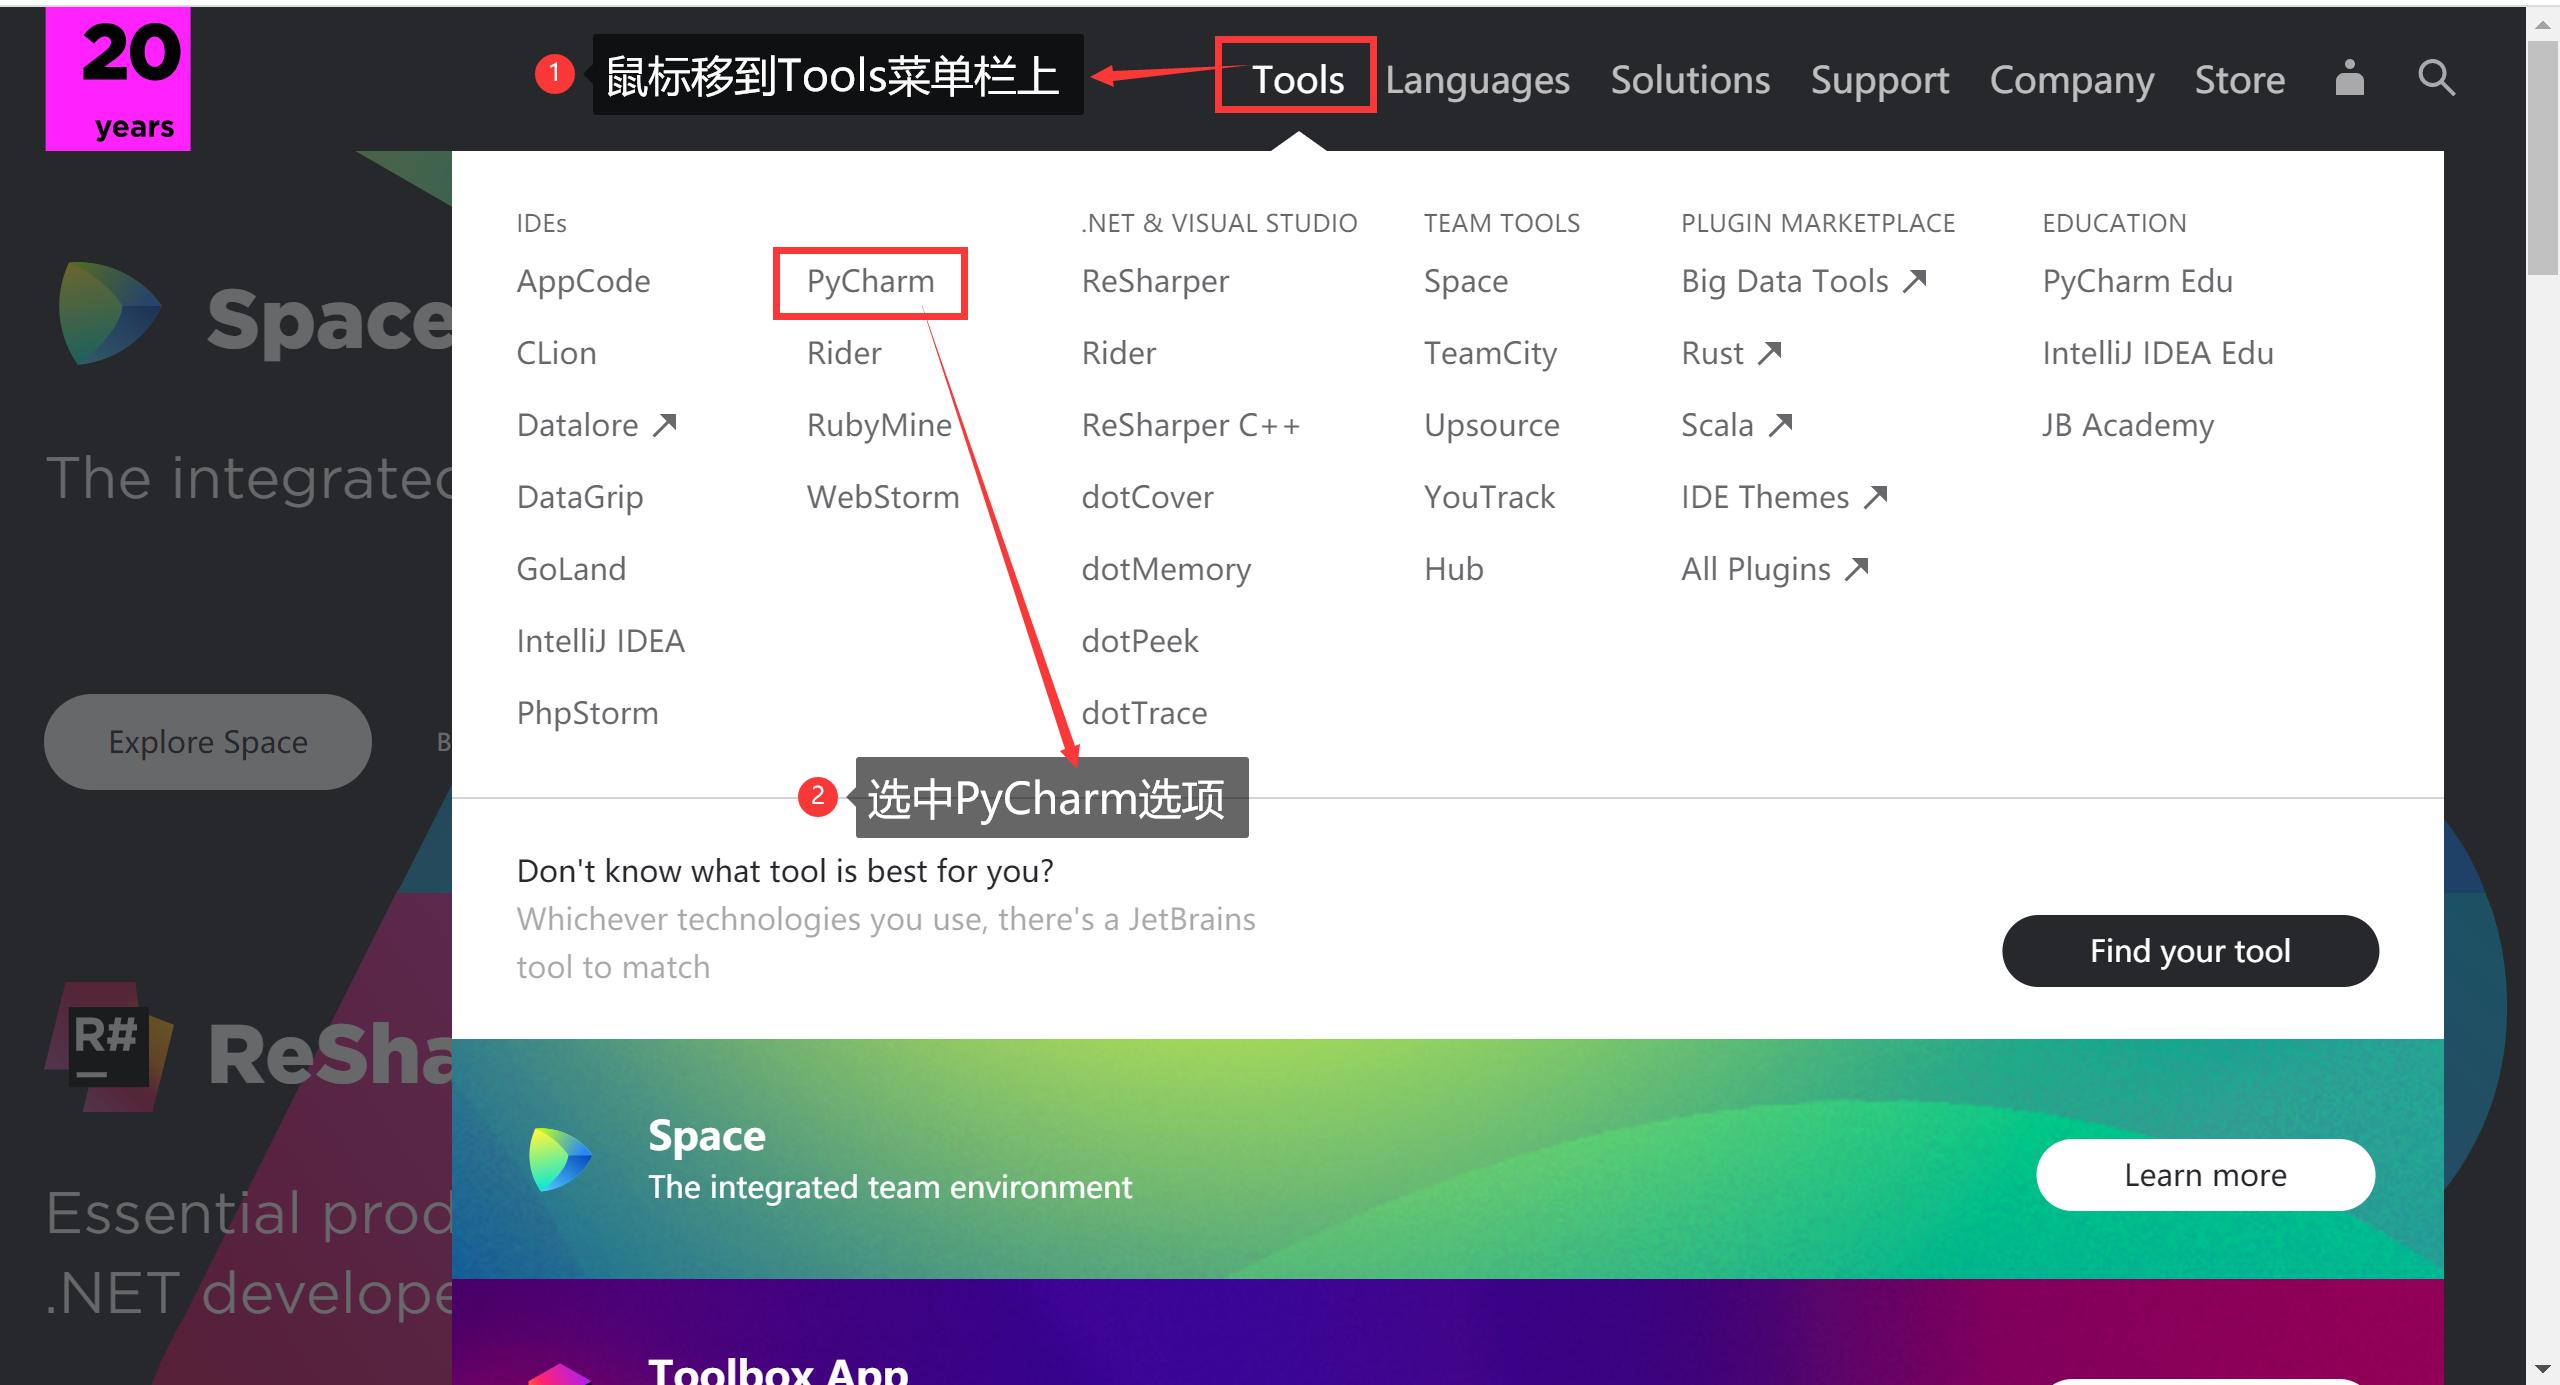
Task: Click the JetBrains 20 years logo
Action: coord(118,79)
